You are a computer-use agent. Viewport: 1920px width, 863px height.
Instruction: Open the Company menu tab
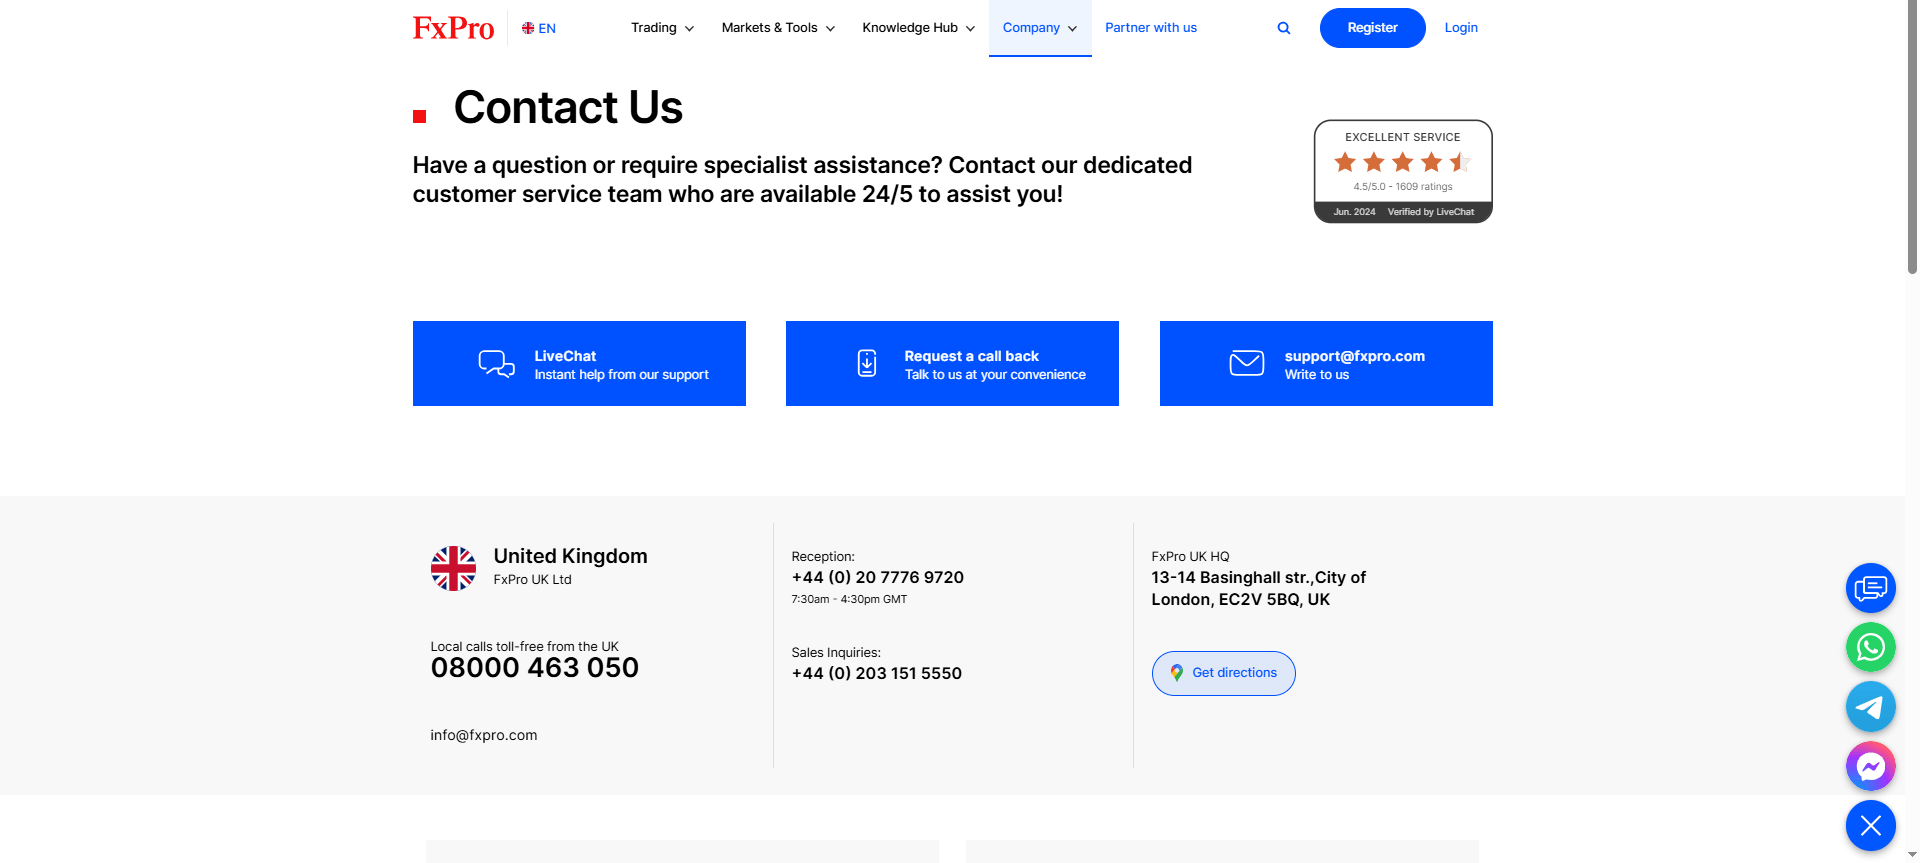tap(1040, 28)
